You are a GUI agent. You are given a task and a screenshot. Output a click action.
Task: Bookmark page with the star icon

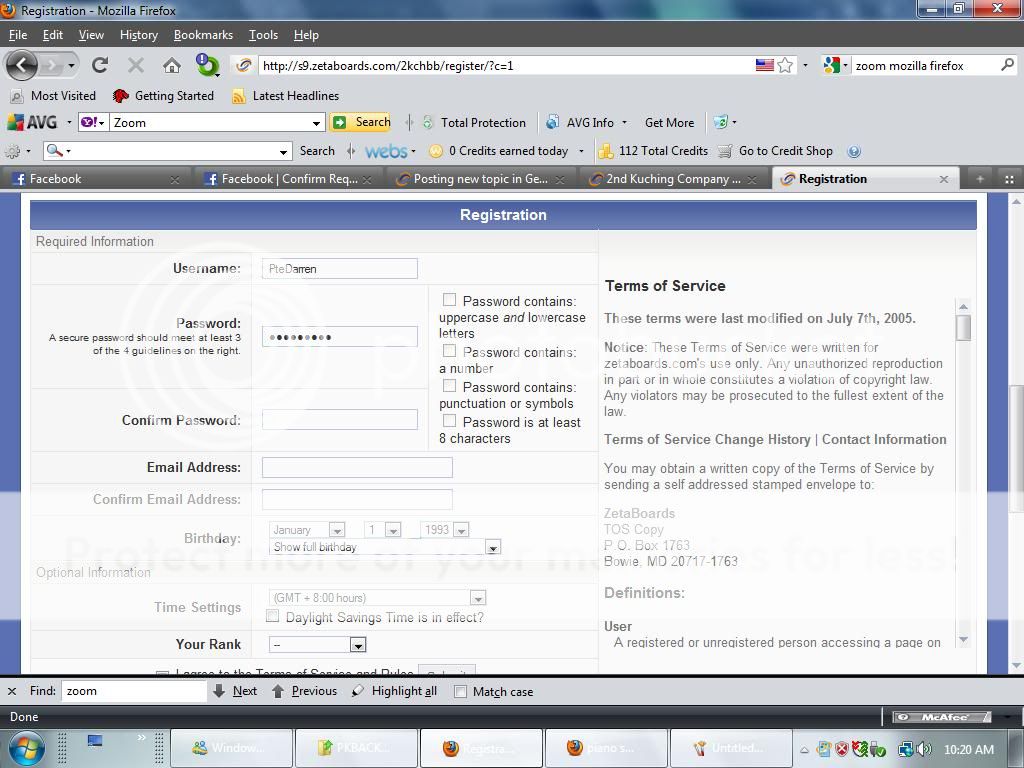tap(786, 65)
